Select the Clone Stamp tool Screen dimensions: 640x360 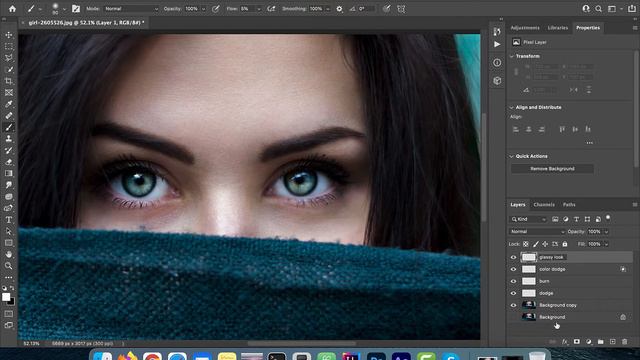point(9,139)
